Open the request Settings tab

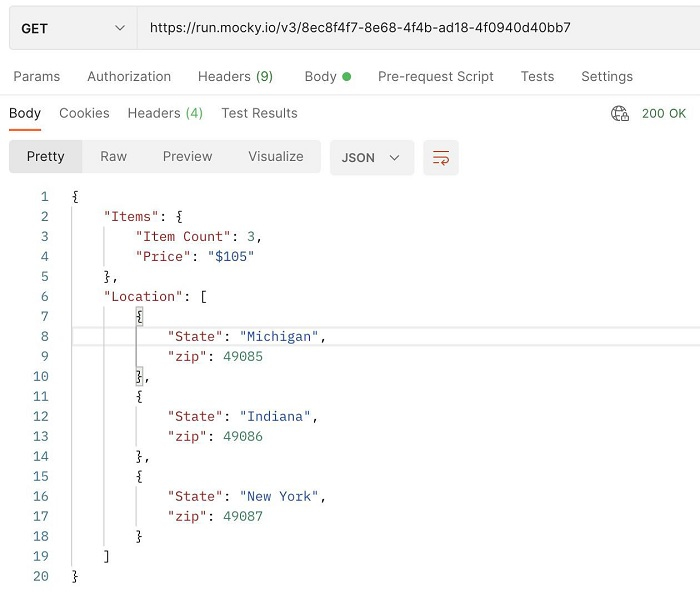(x=607, y=77)
